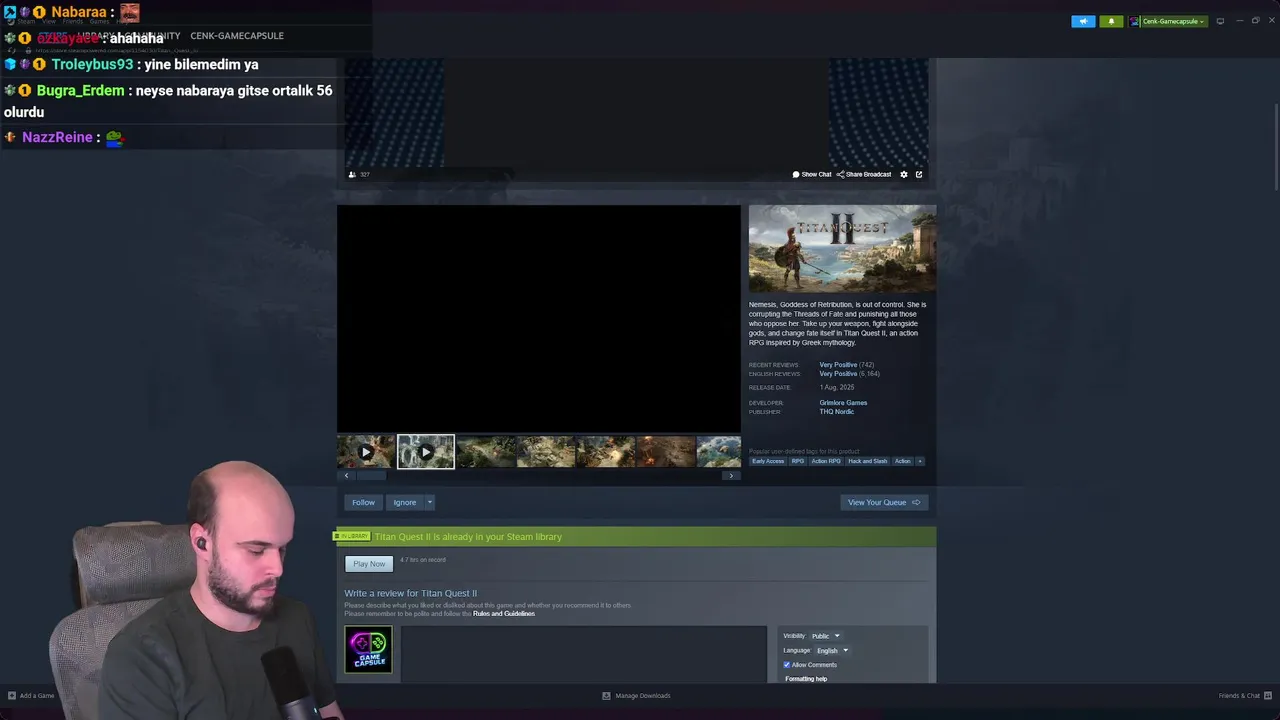Open Steam notifications bell
This screenshot has width=1280, height=720.
pos(1111,21)
